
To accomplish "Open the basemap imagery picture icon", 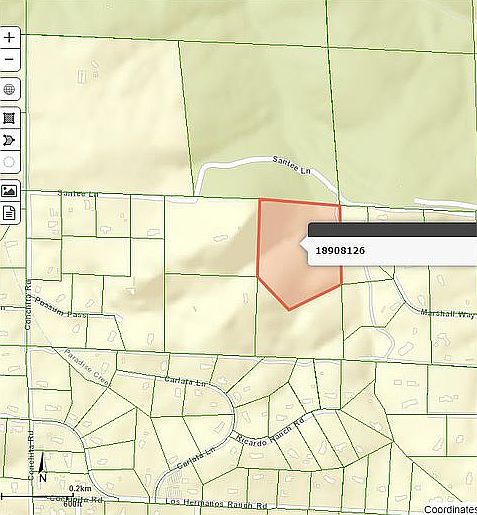I will [x=9, y=191].
